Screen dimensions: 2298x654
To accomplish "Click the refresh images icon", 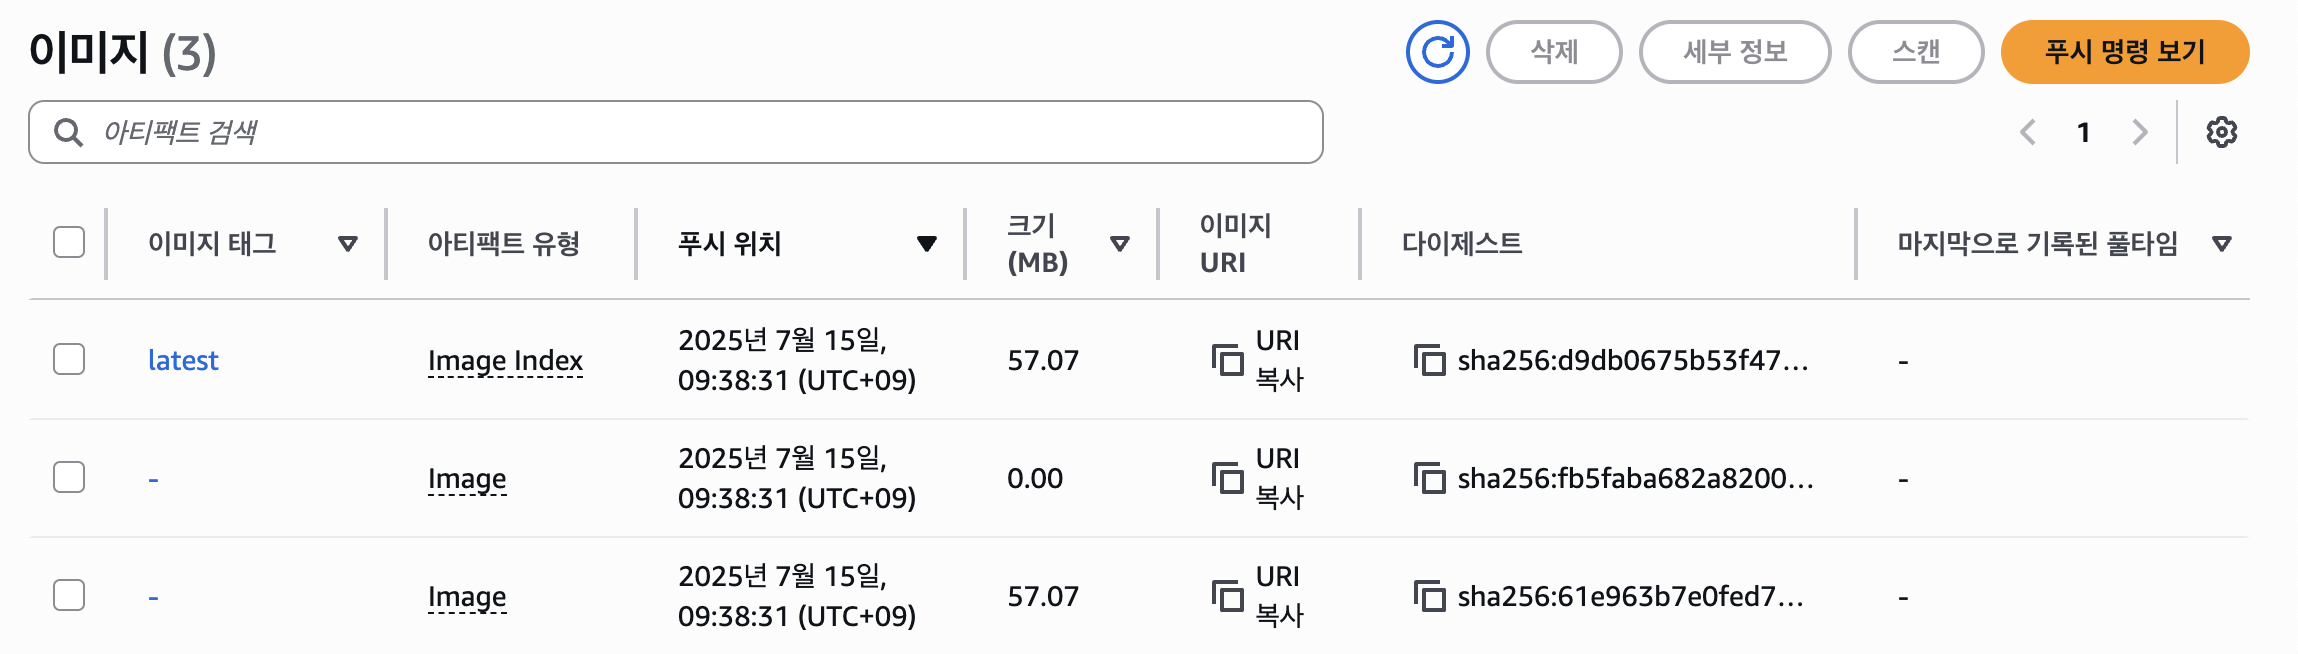I will [x=1437, y=52].
